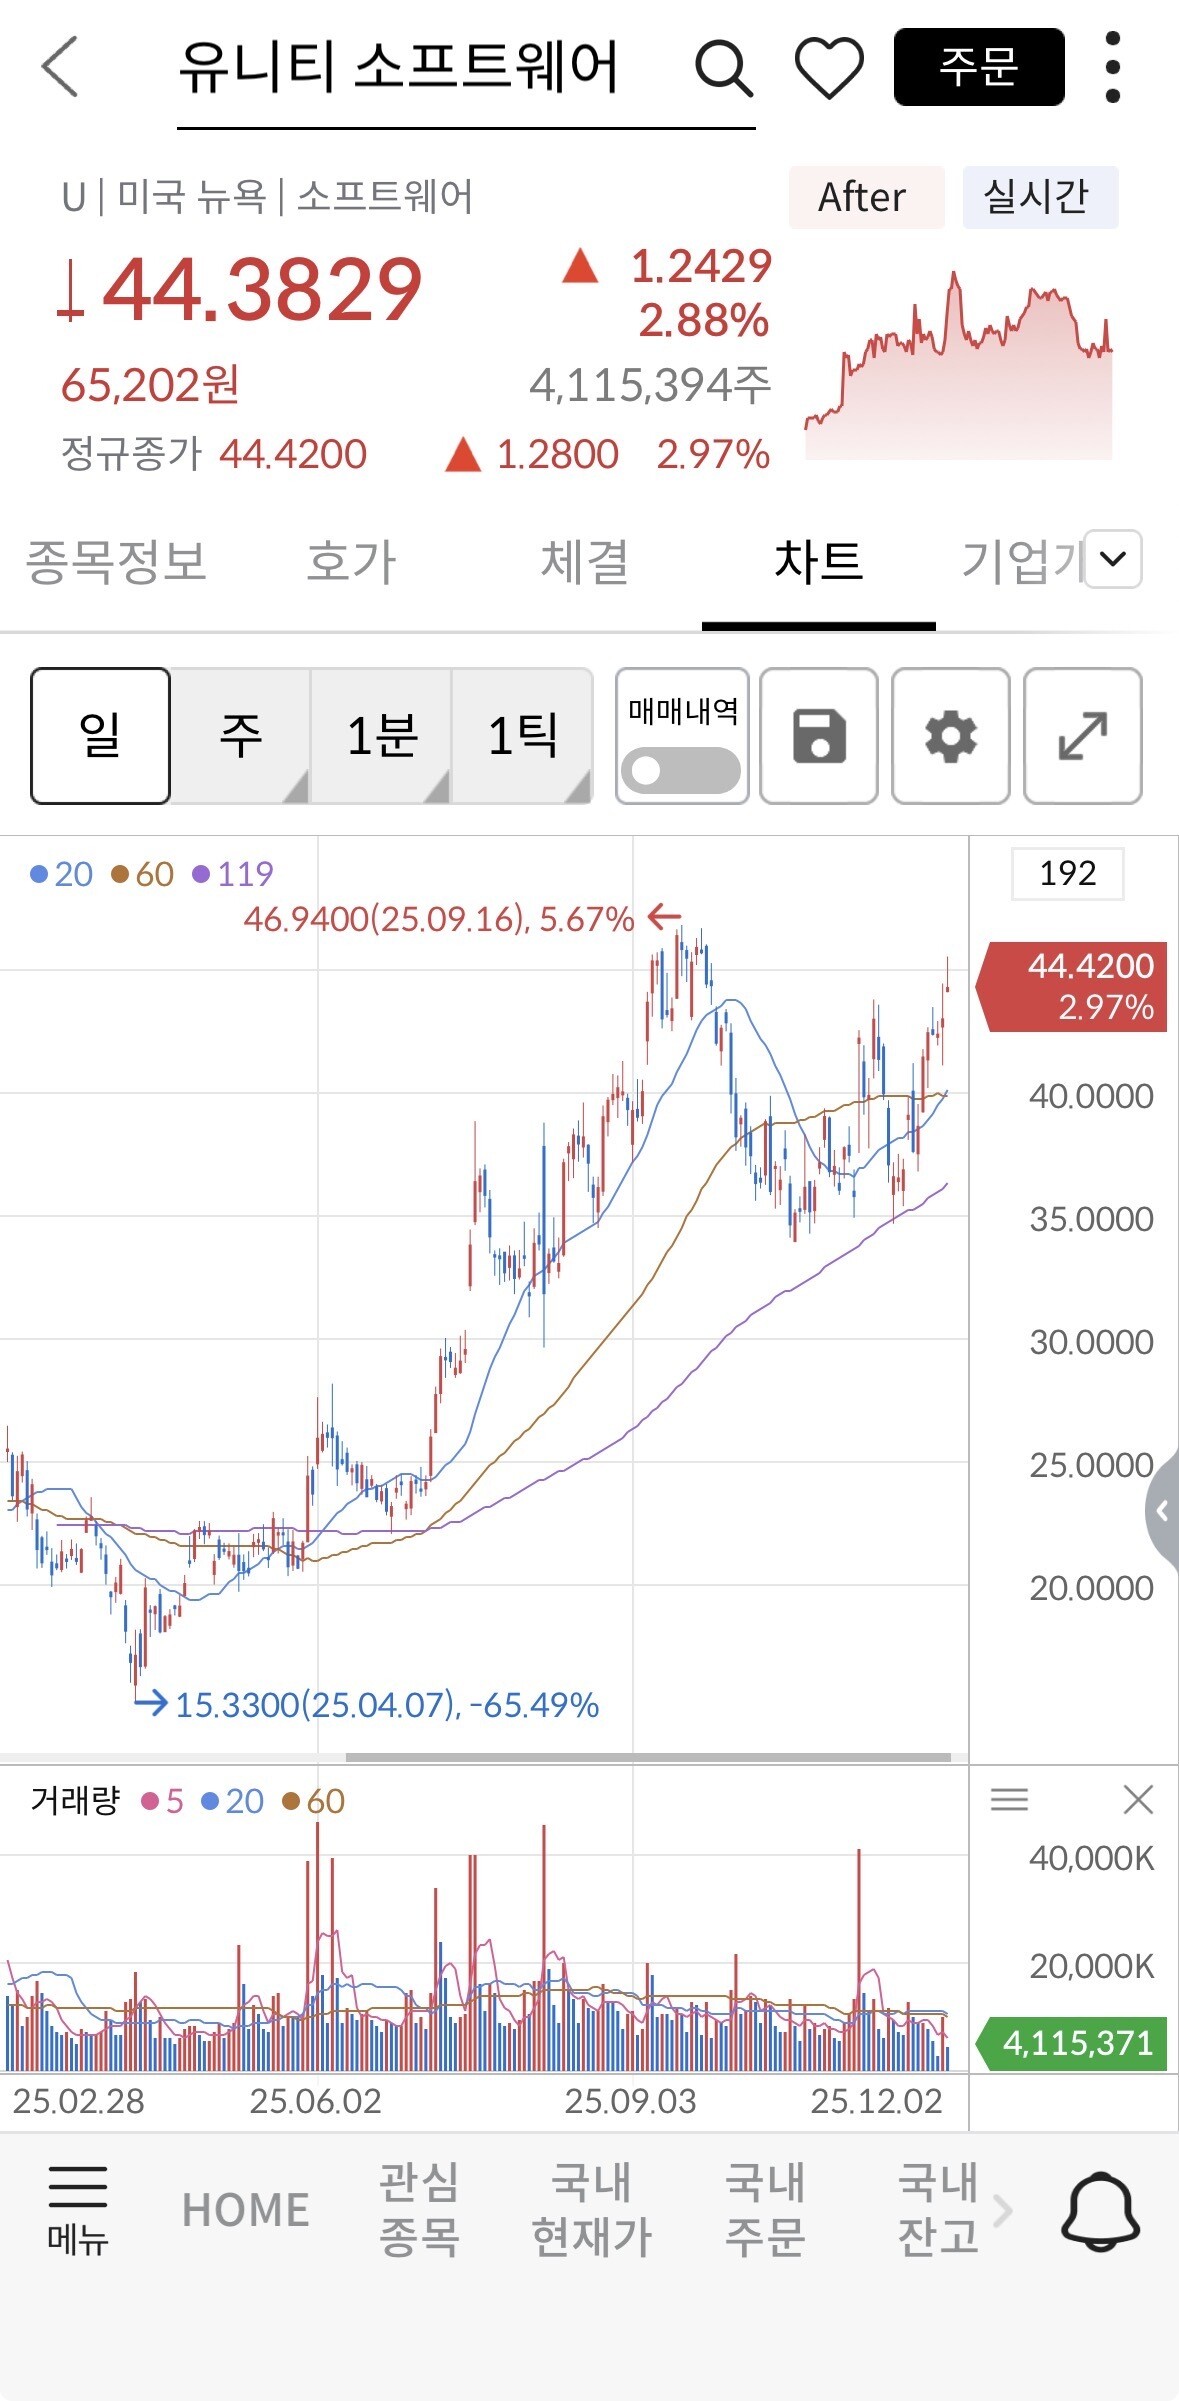Switch to 호가 tab
Viewport: 1179px width, 2401px height.
[x=351, y=561]
